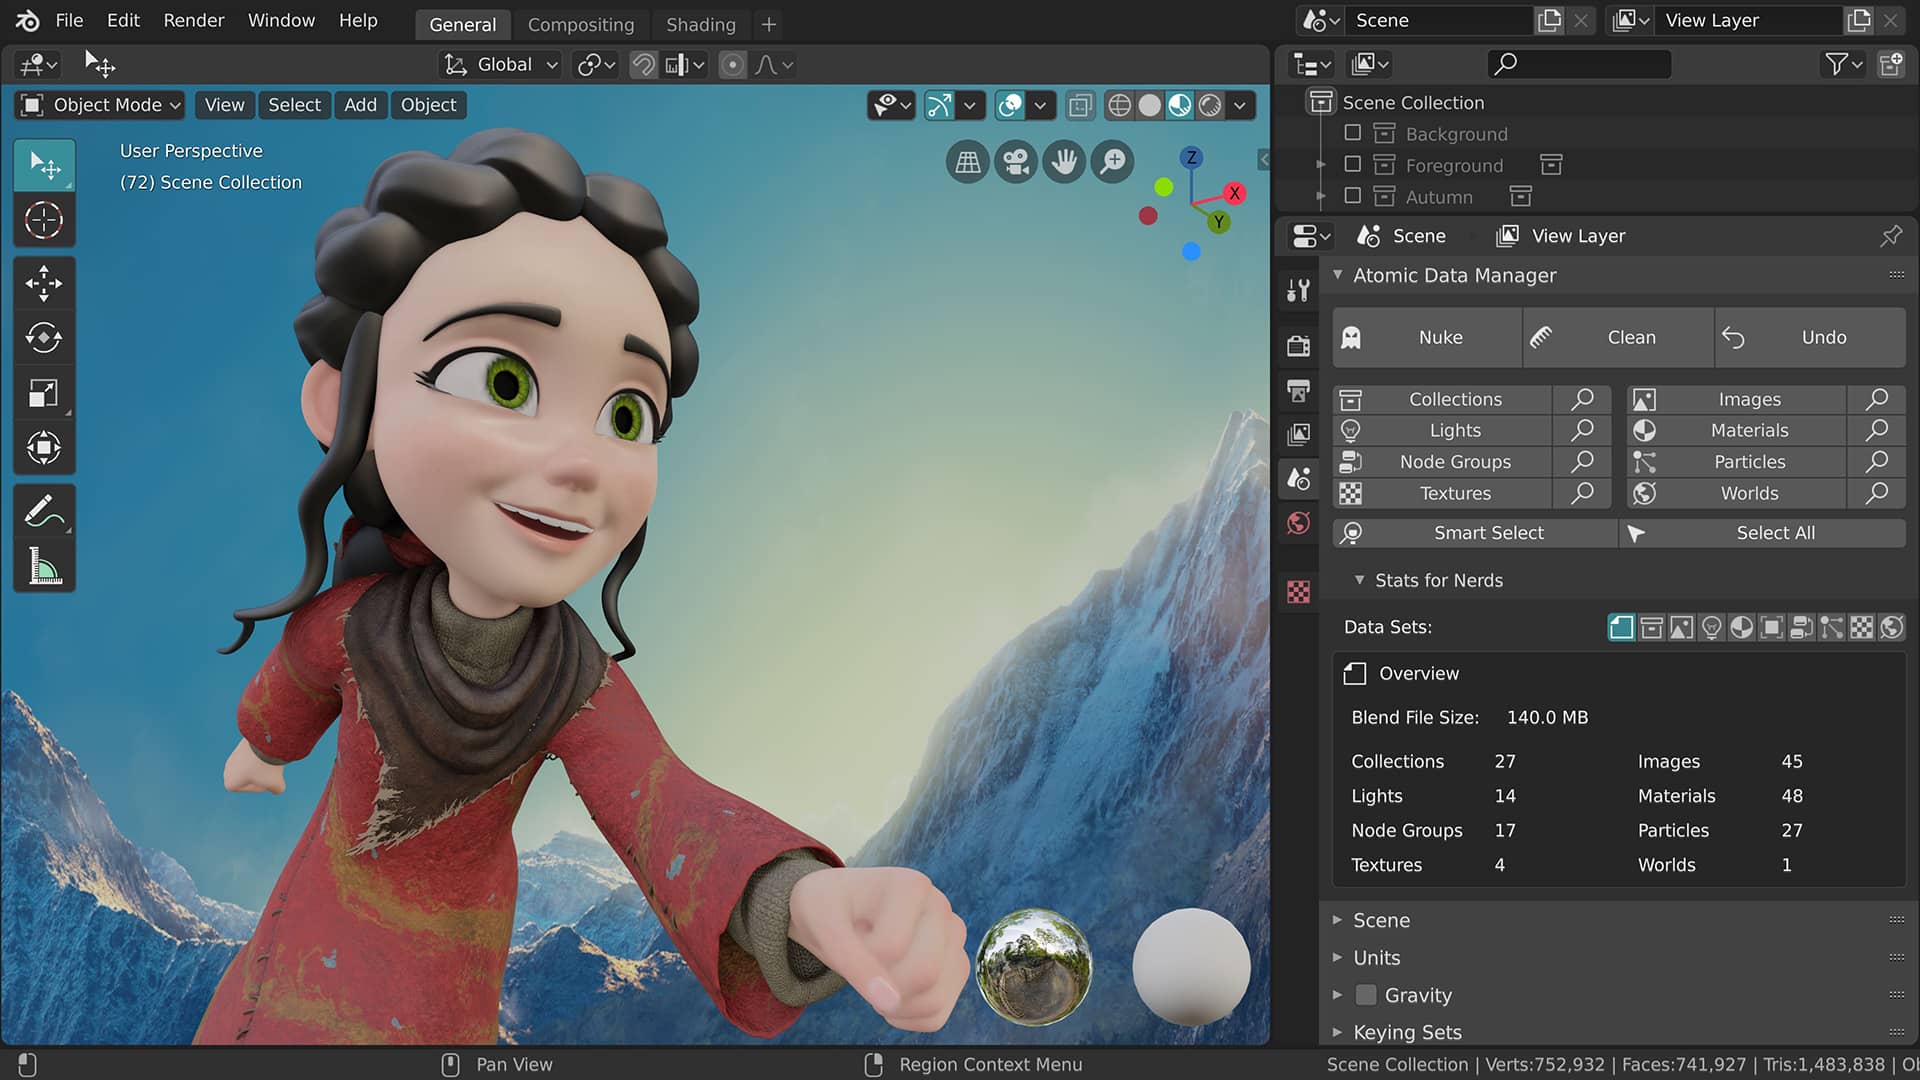The height and width of the screenshot is (1080, 1920).
Task: Open the Edit menu
Action: tap(123, 20)
